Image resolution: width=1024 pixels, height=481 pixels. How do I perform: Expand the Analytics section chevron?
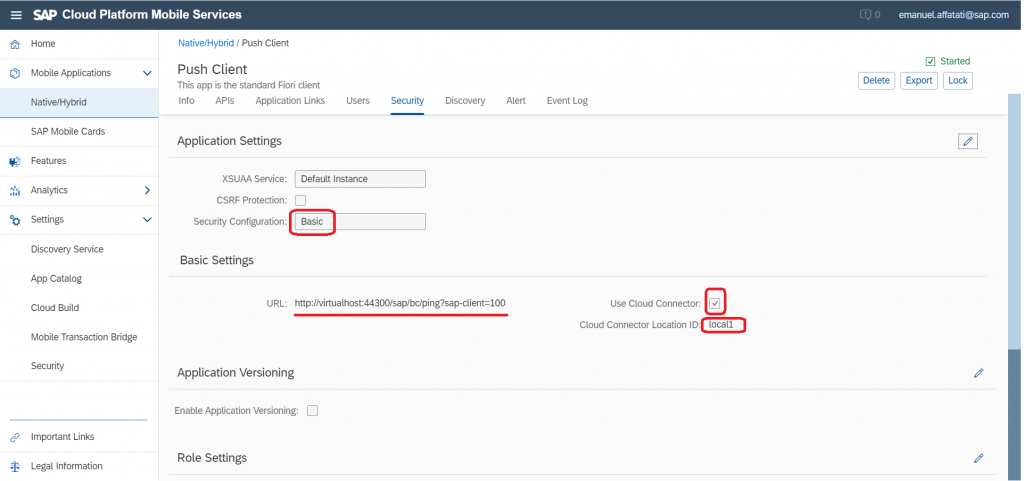coord(147,191)
